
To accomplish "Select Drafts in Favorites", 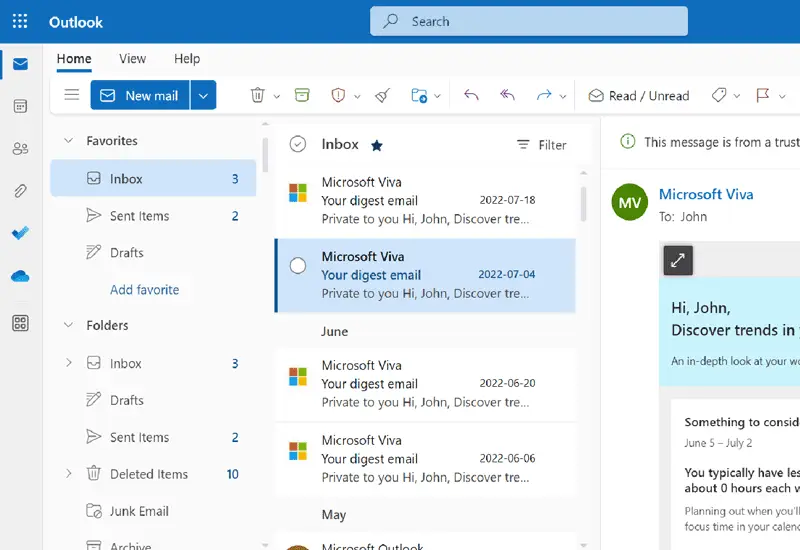I will coord(153,253).
